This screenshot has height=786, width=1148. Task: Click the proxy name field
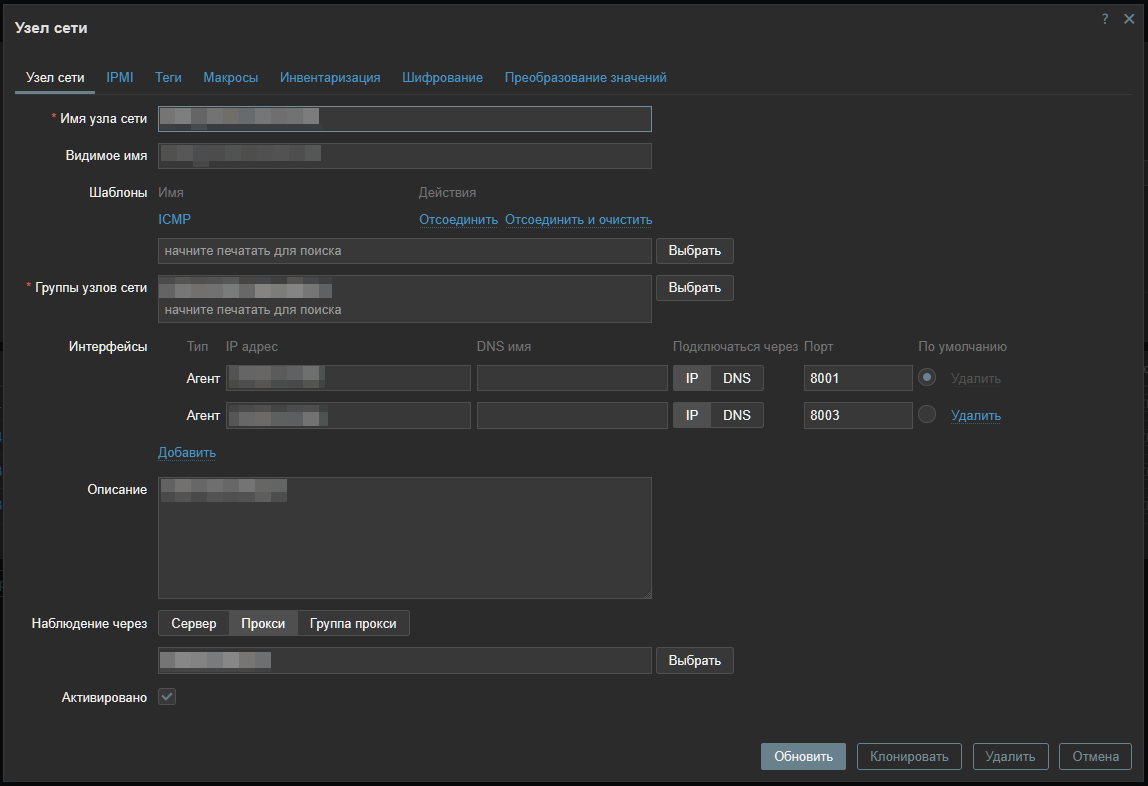pos(405,660)
